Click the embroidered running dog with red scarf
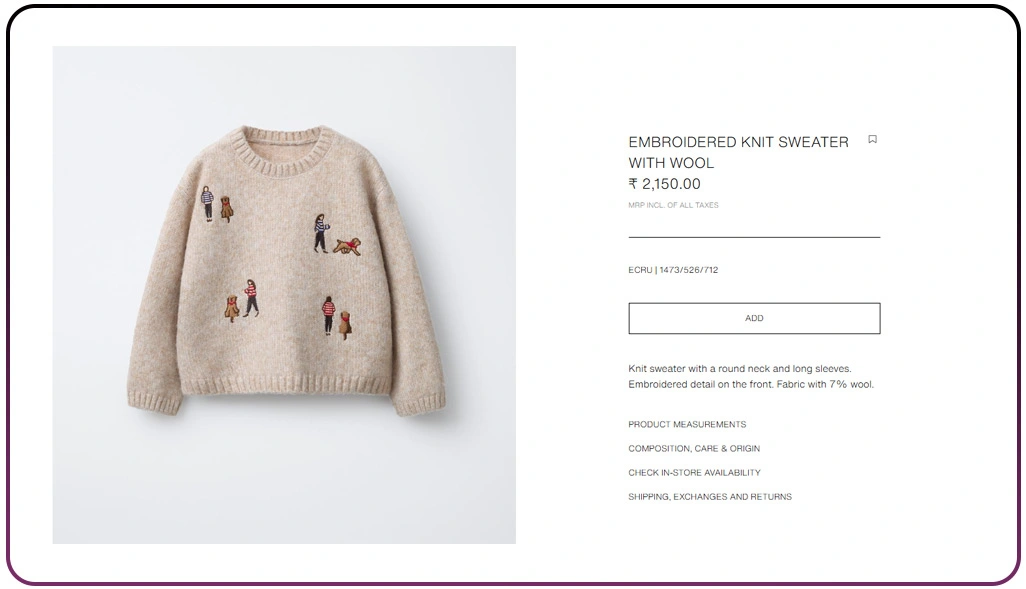 coord(347,246)
